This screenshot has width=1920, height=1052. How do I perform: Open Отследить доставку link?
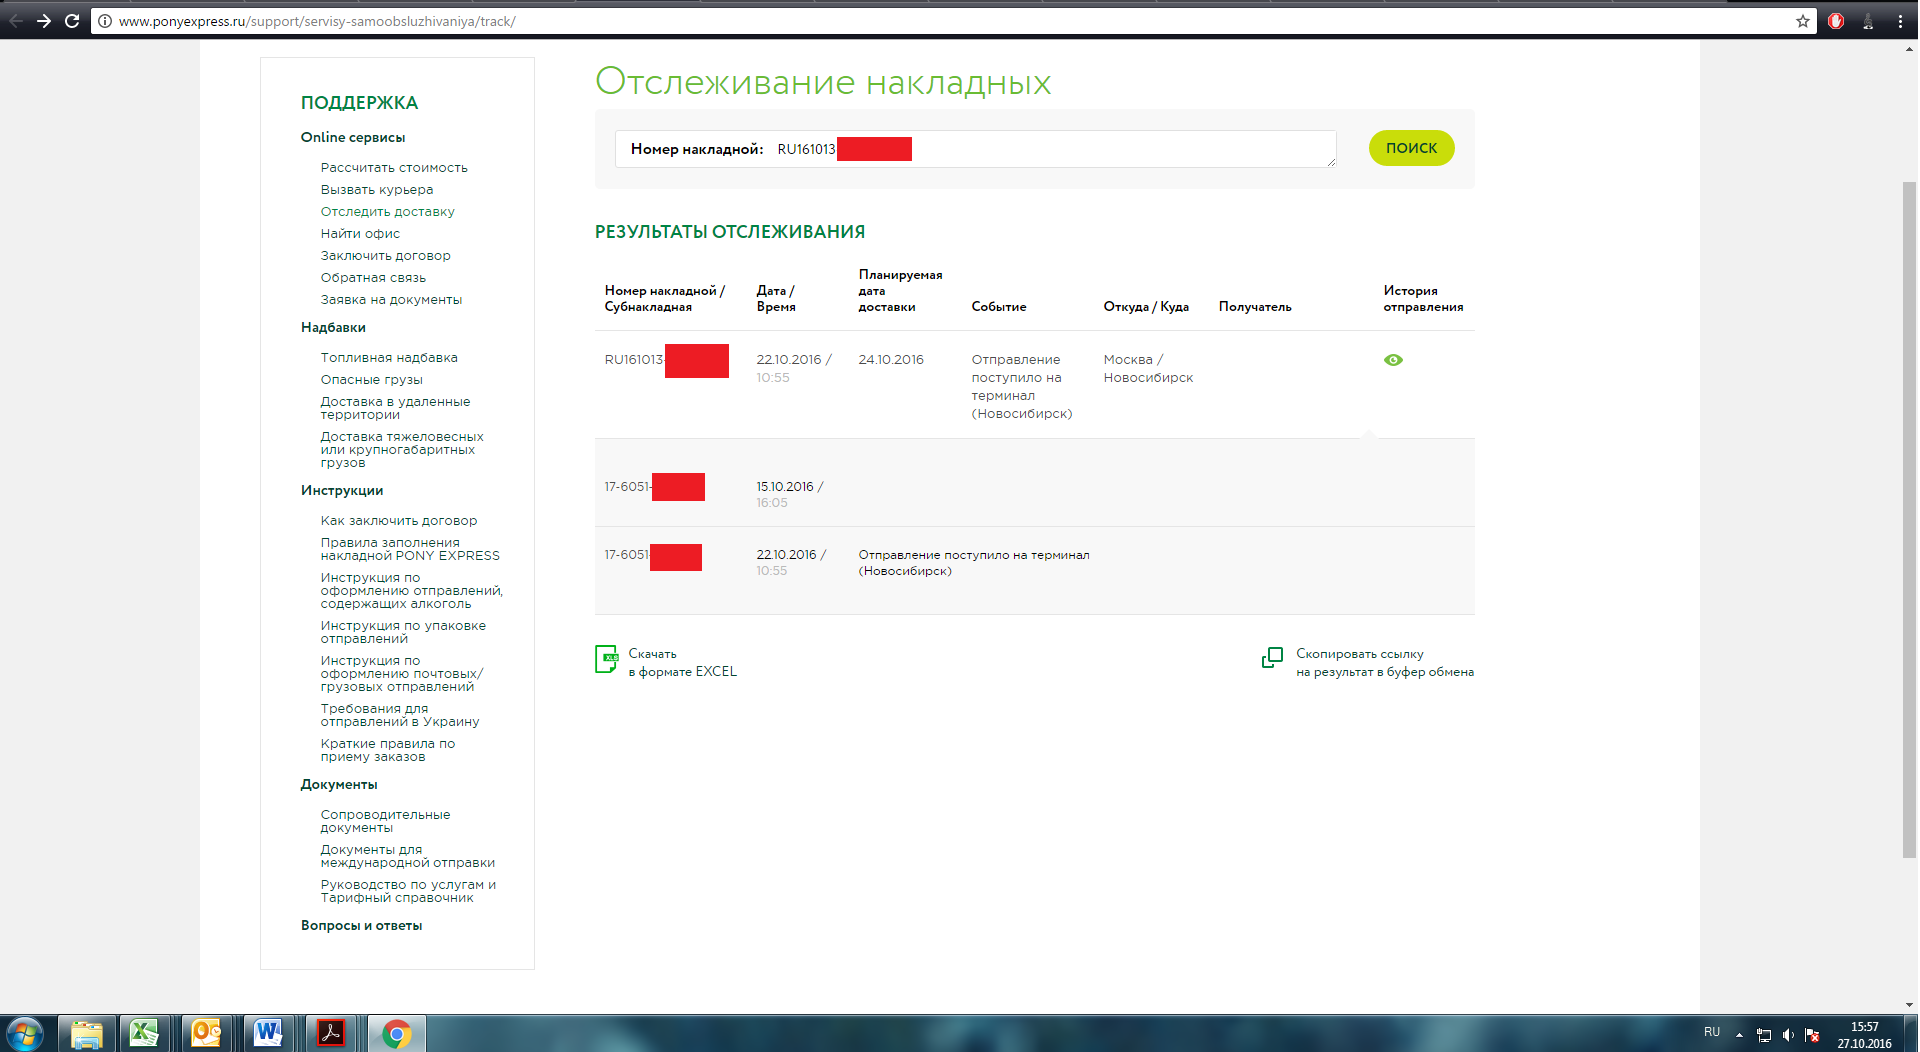pos(387,212)
